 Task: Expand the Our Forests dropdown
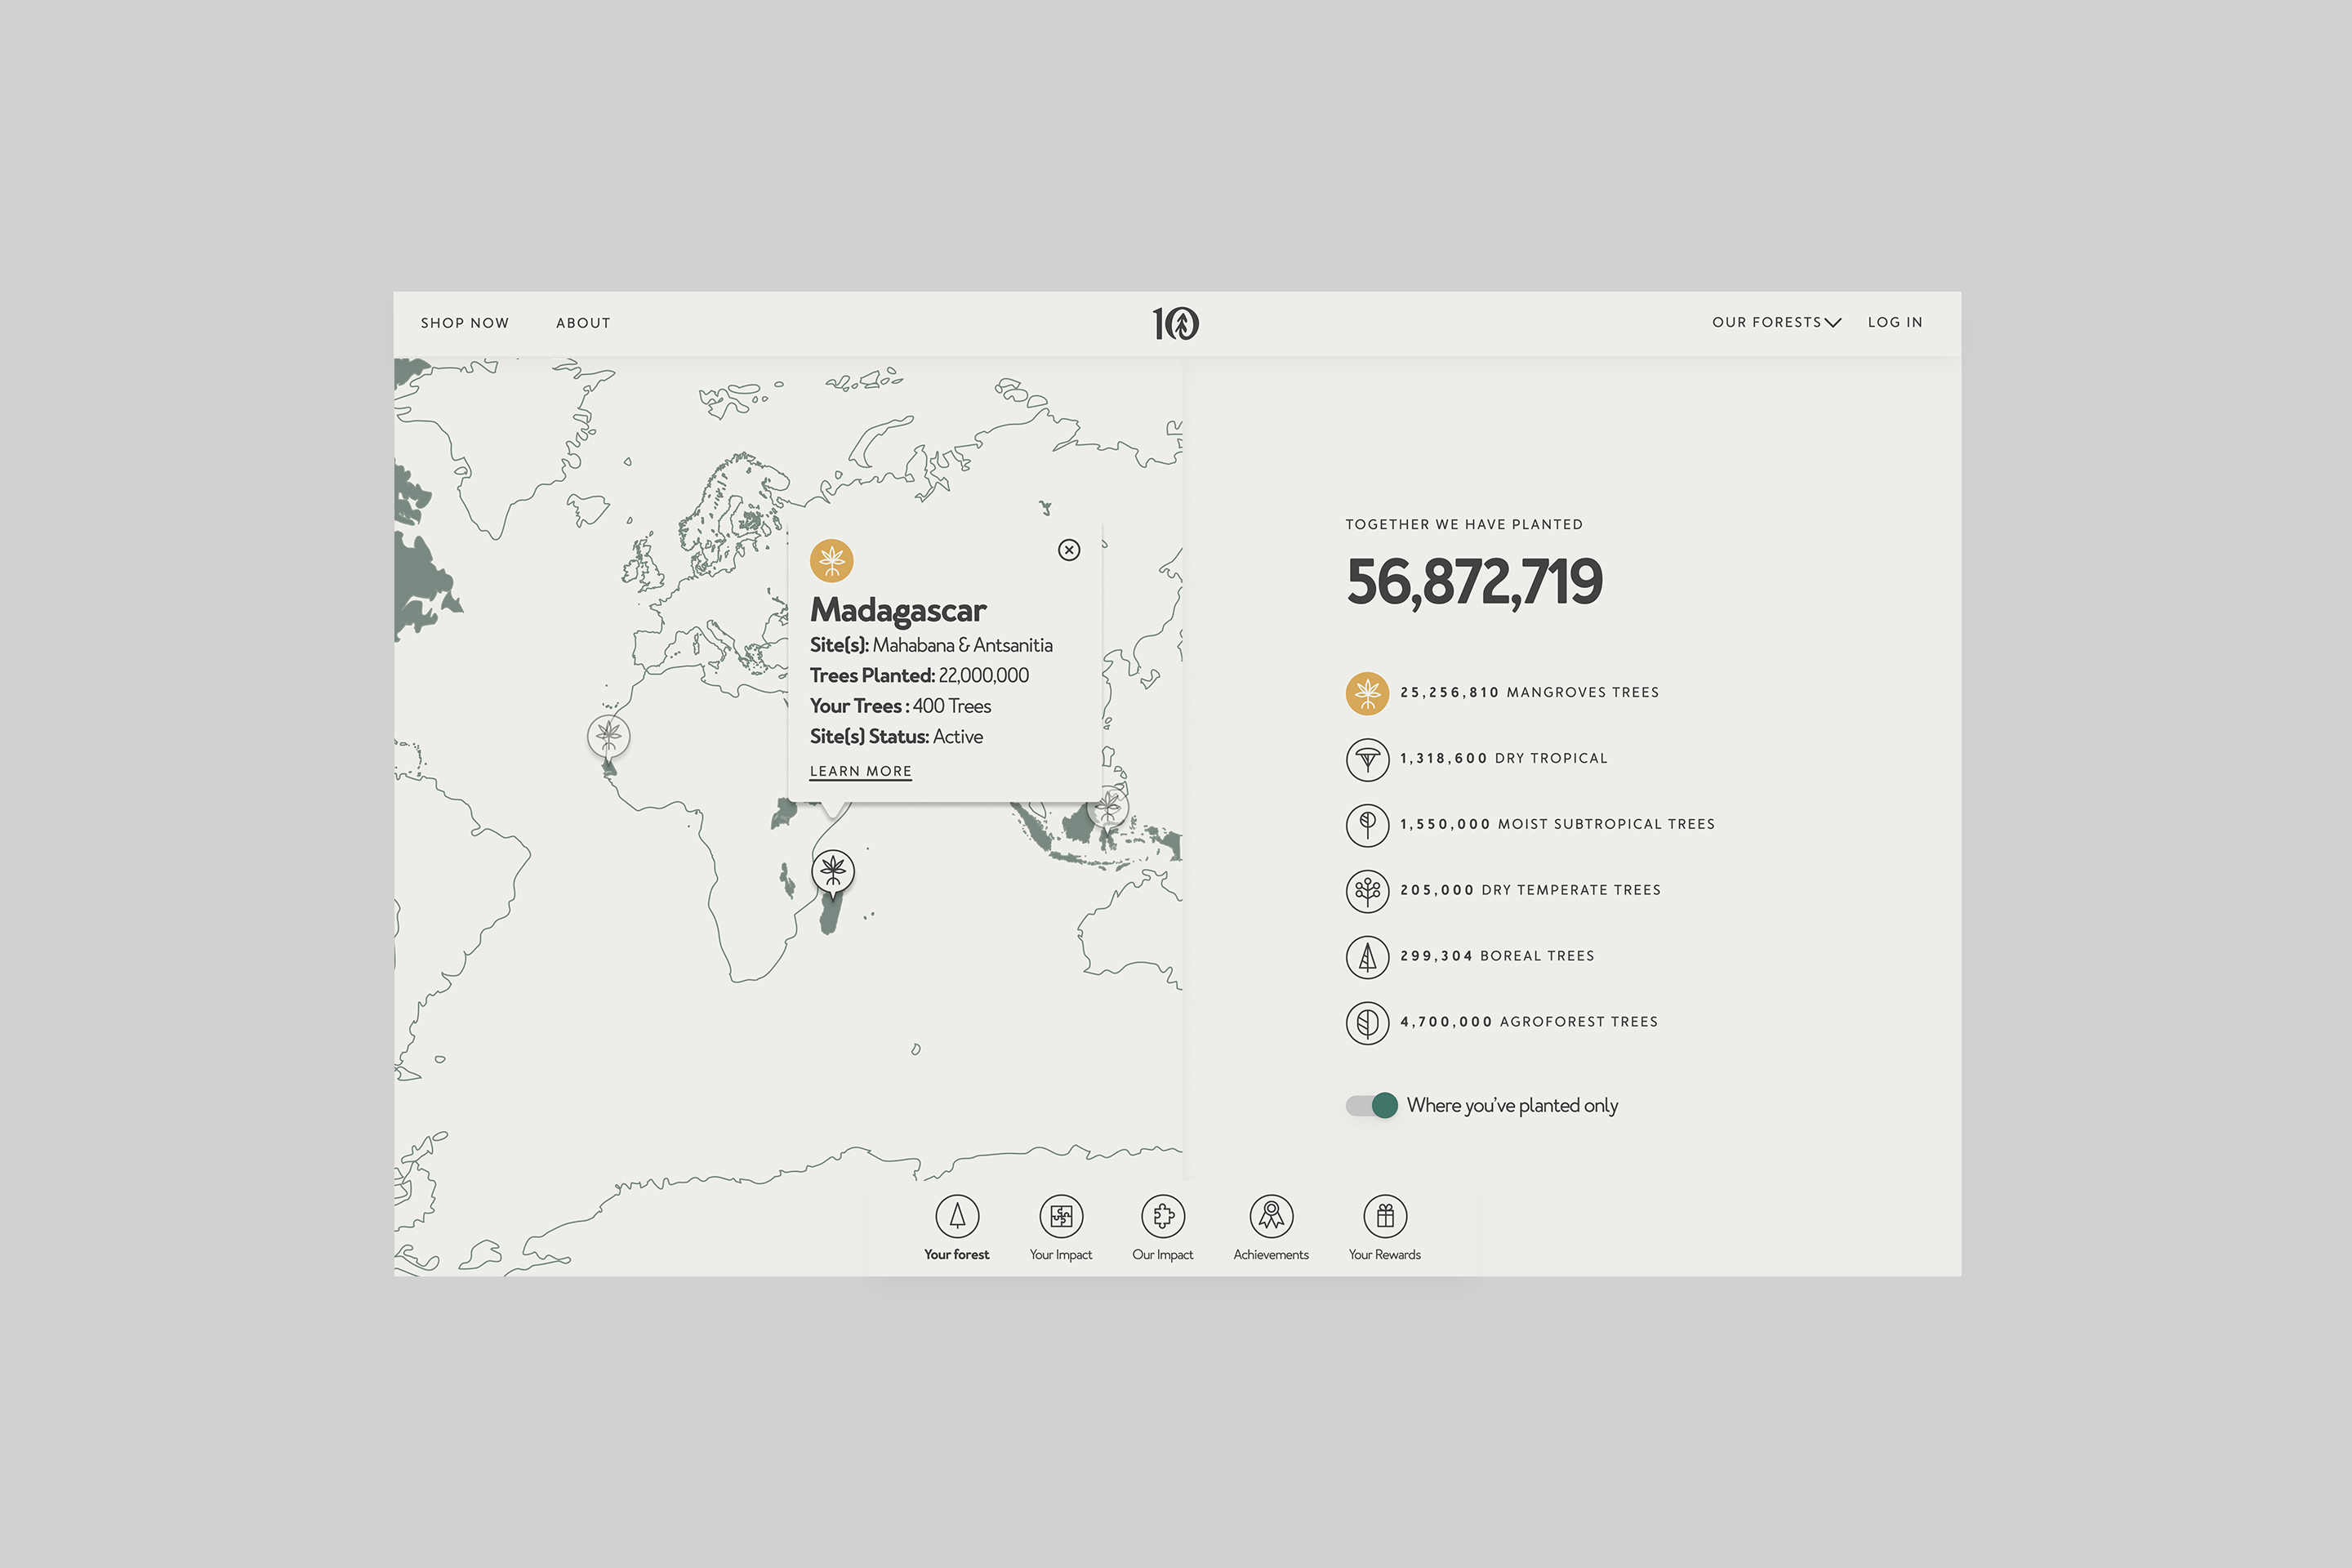click(1776, 322)
